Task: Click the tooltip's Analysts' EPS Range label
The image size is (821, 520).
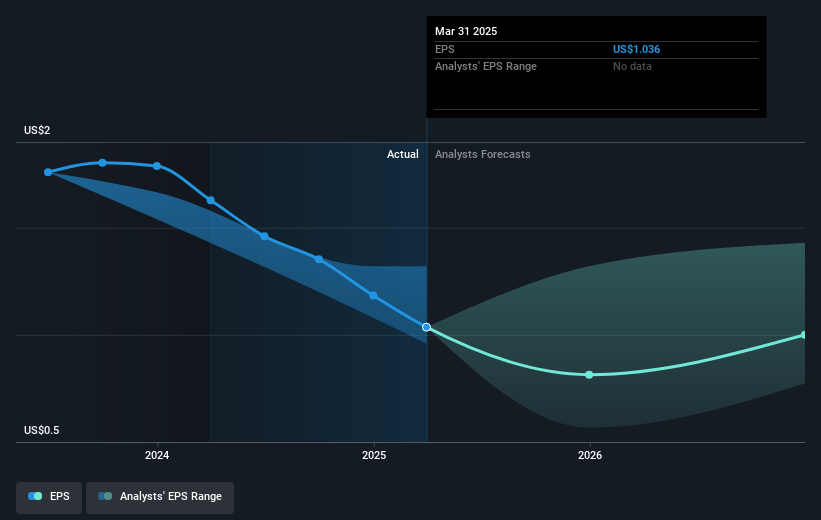Action: pos(485,67)
